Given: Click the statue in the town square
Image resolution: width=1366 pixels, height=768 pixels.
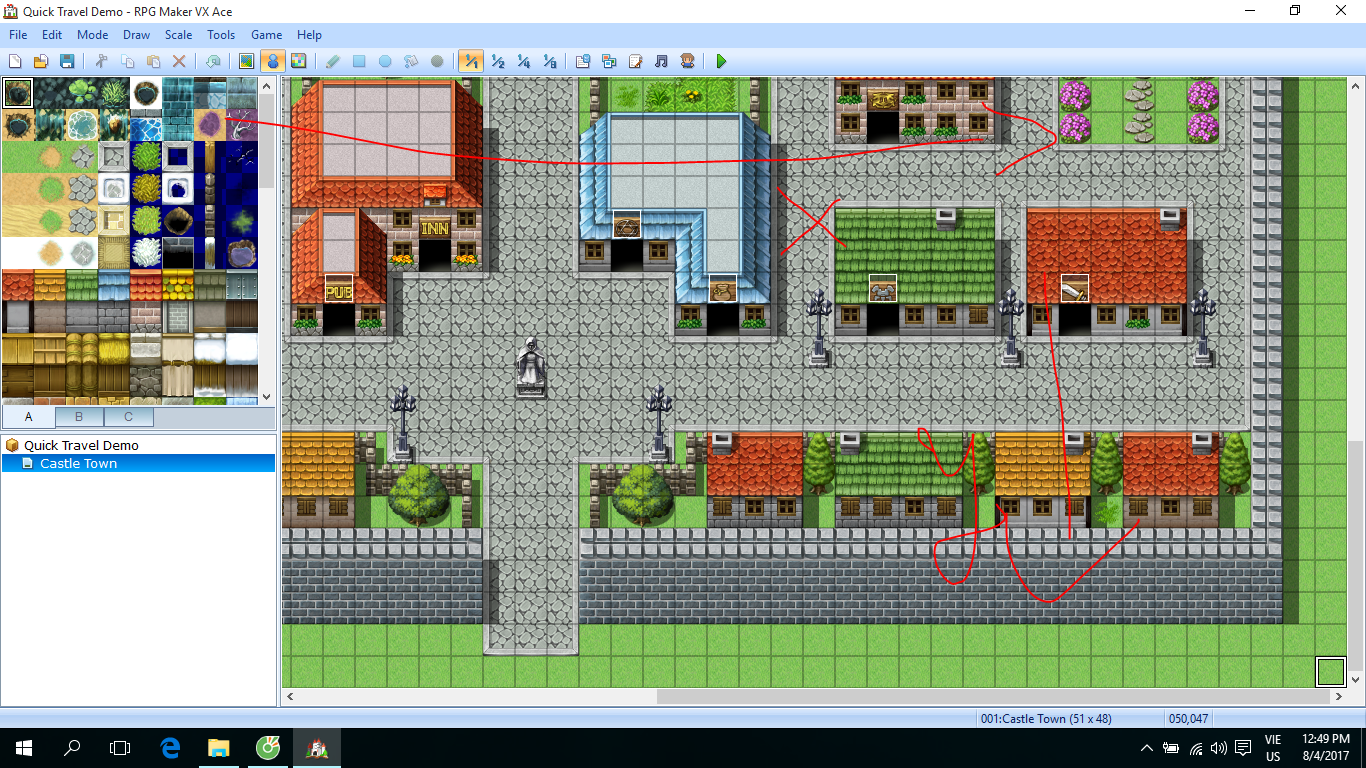Looking at the screenshot, I should pyautogui.click(x=531, y=366).
